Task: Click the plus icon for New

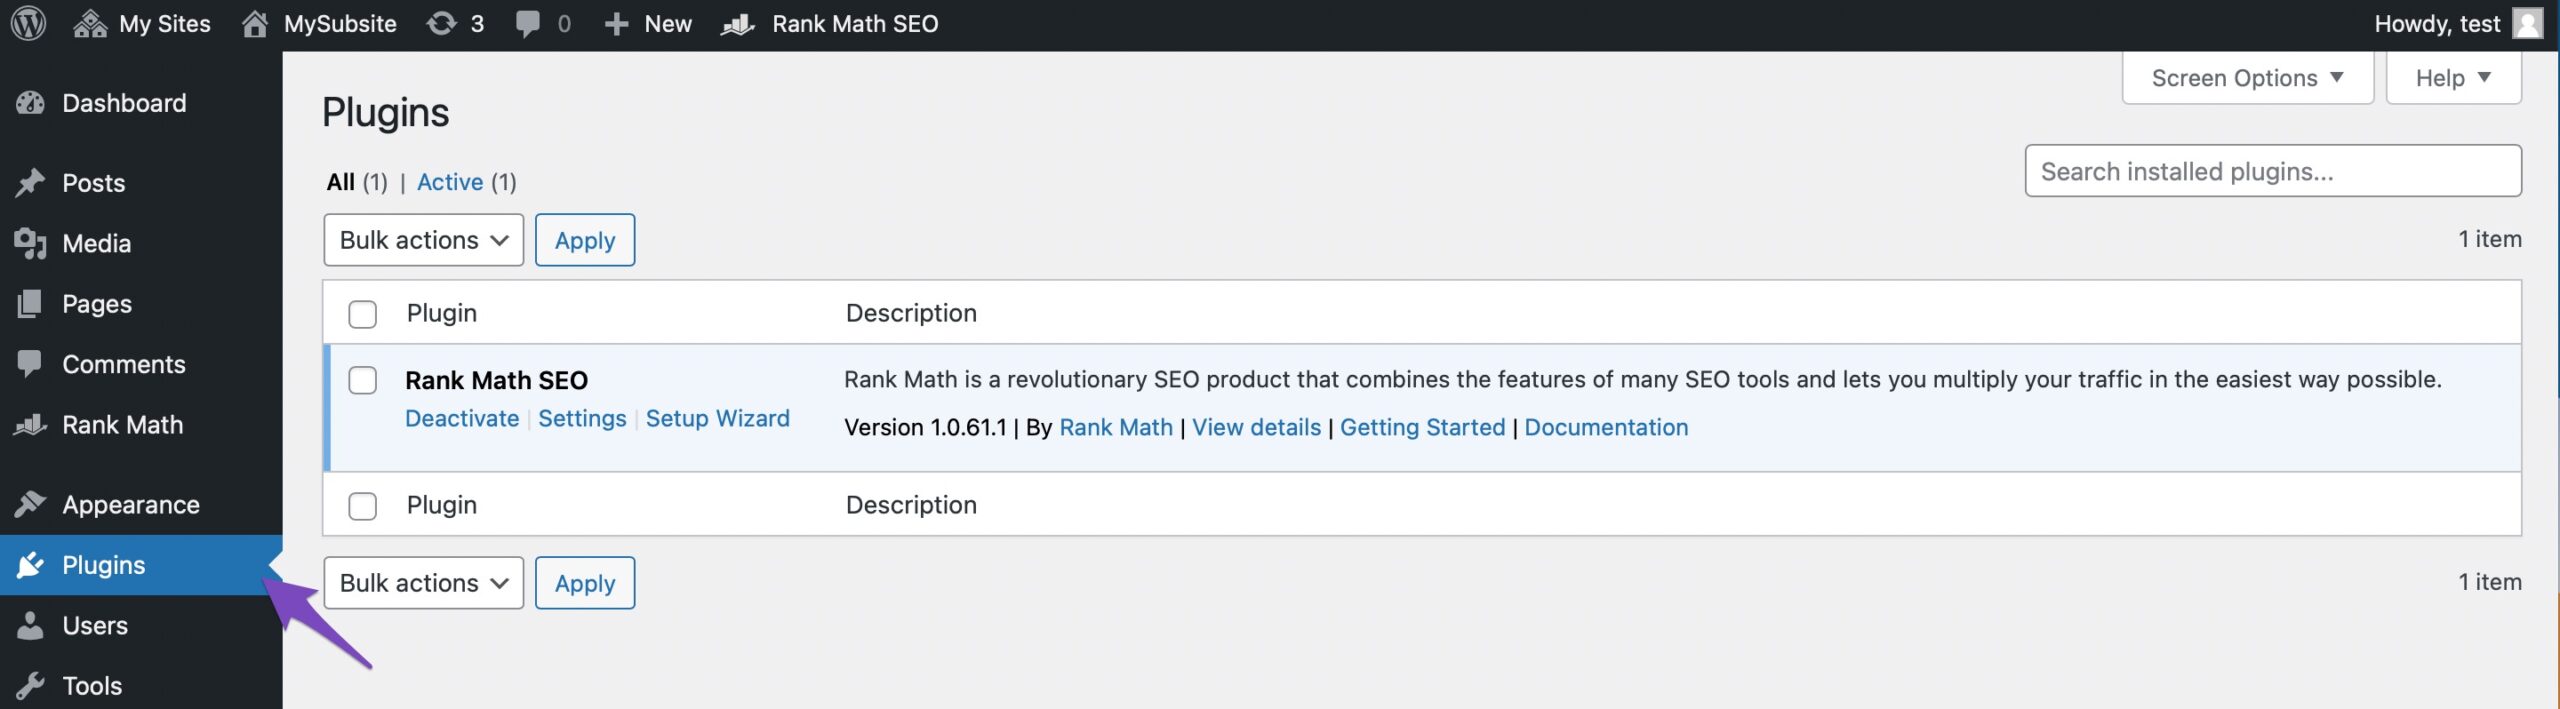Action: pyautogui.click(x=616, y=24)
